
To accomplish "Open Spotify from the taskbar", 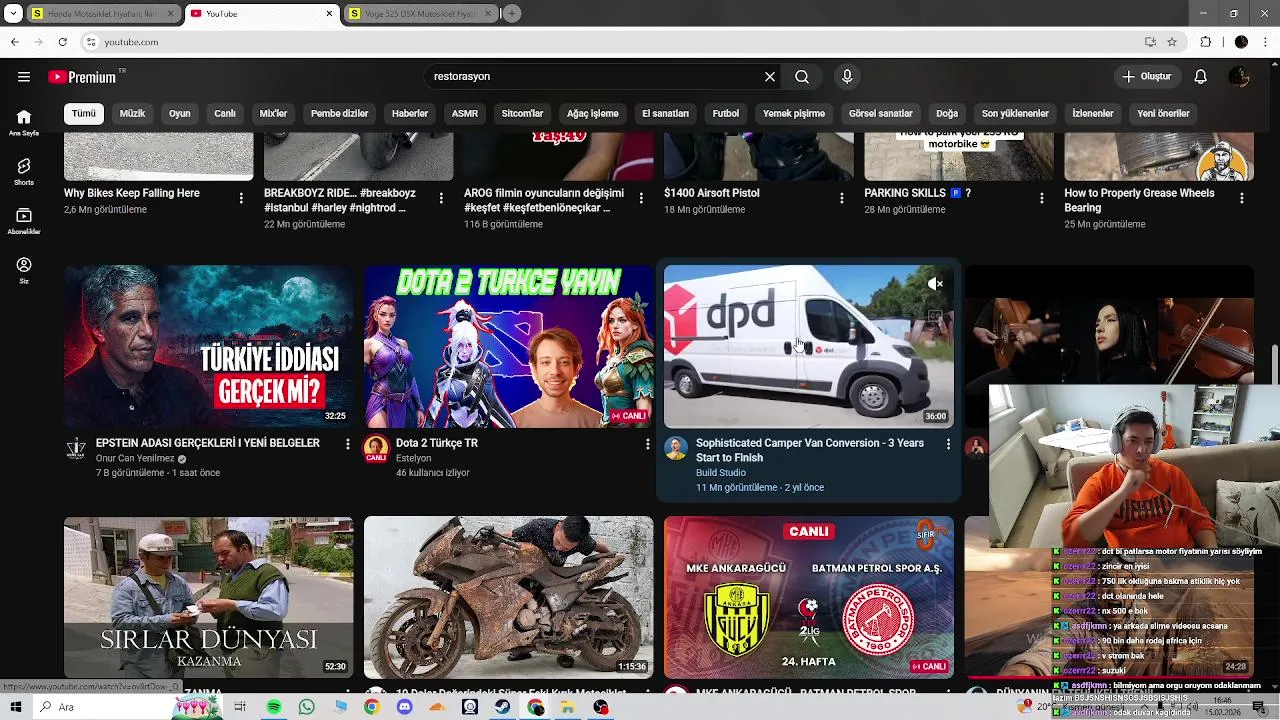I will [x=274, y=707].
